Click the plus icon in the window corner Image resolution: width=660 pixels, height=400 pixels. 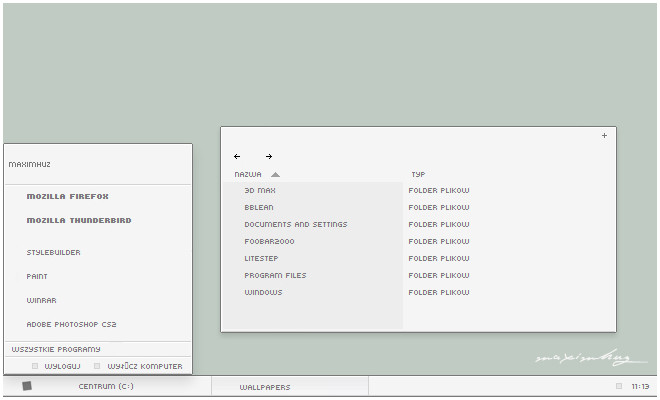(604, 136)
